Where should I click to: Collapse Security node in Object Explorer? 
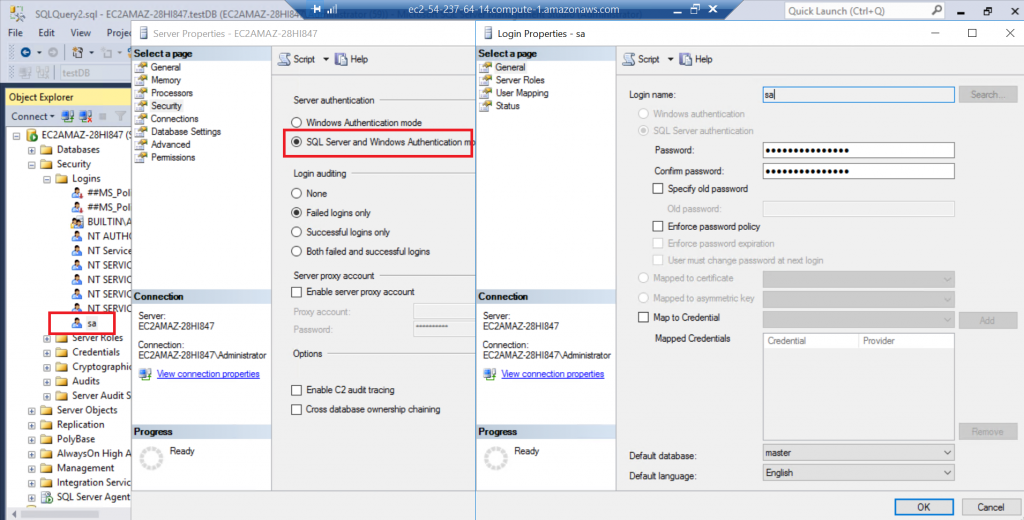point(31,165)
